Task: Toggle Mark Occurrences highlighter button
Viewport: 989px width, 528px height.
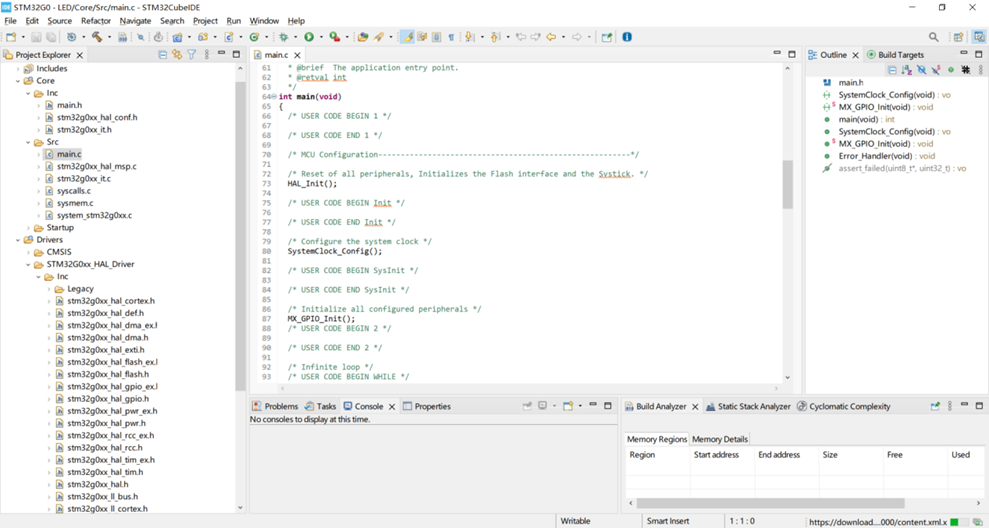Action: pyautogui.click(x=407, y=37)
